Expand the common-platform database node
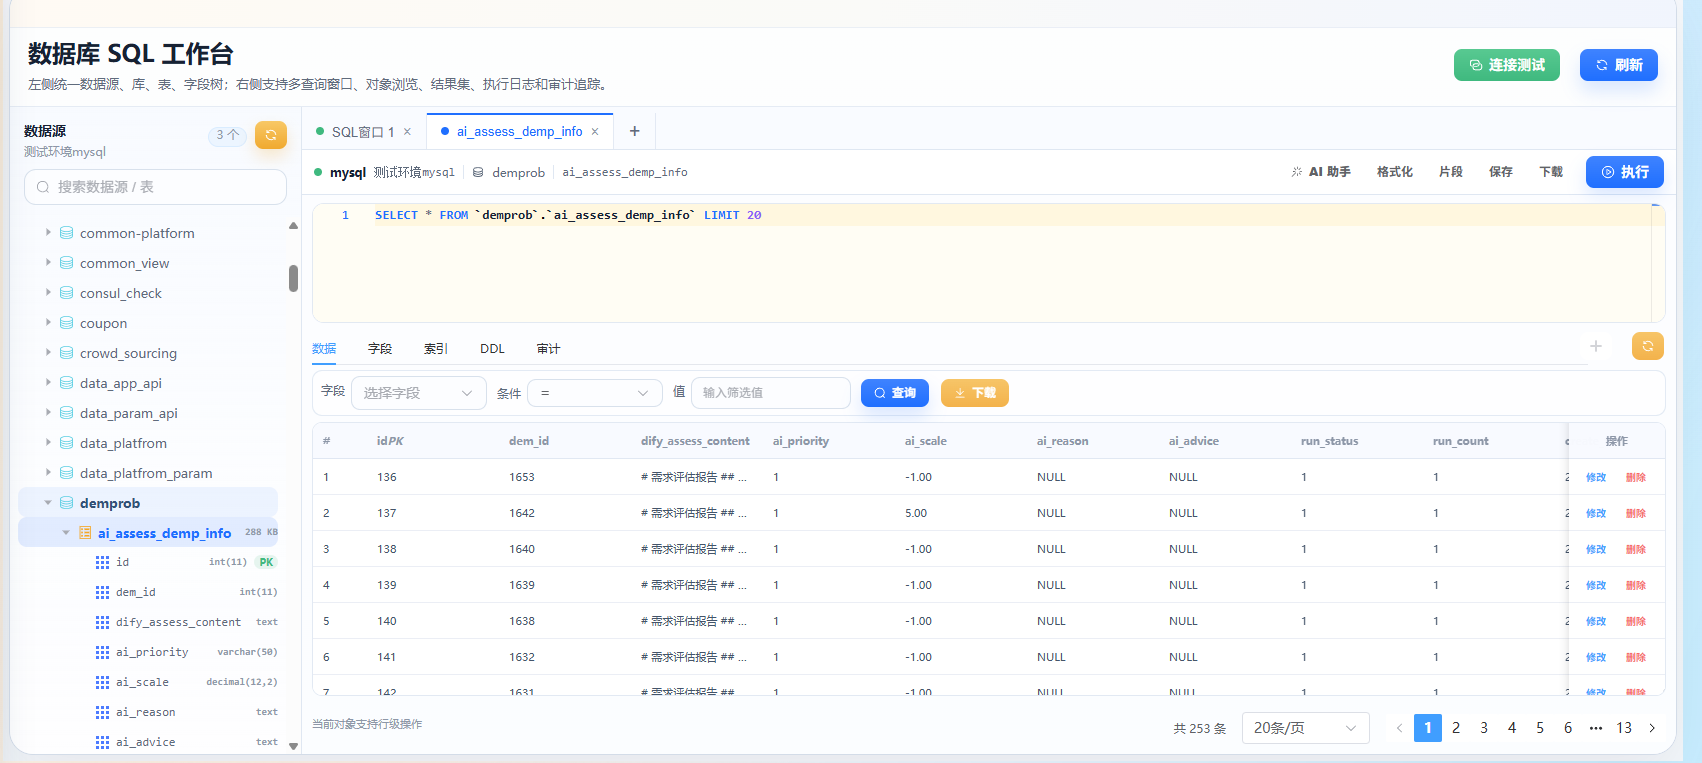Image resolution: width=1702 pixels, height=763 pixels. tap(48, 232)
